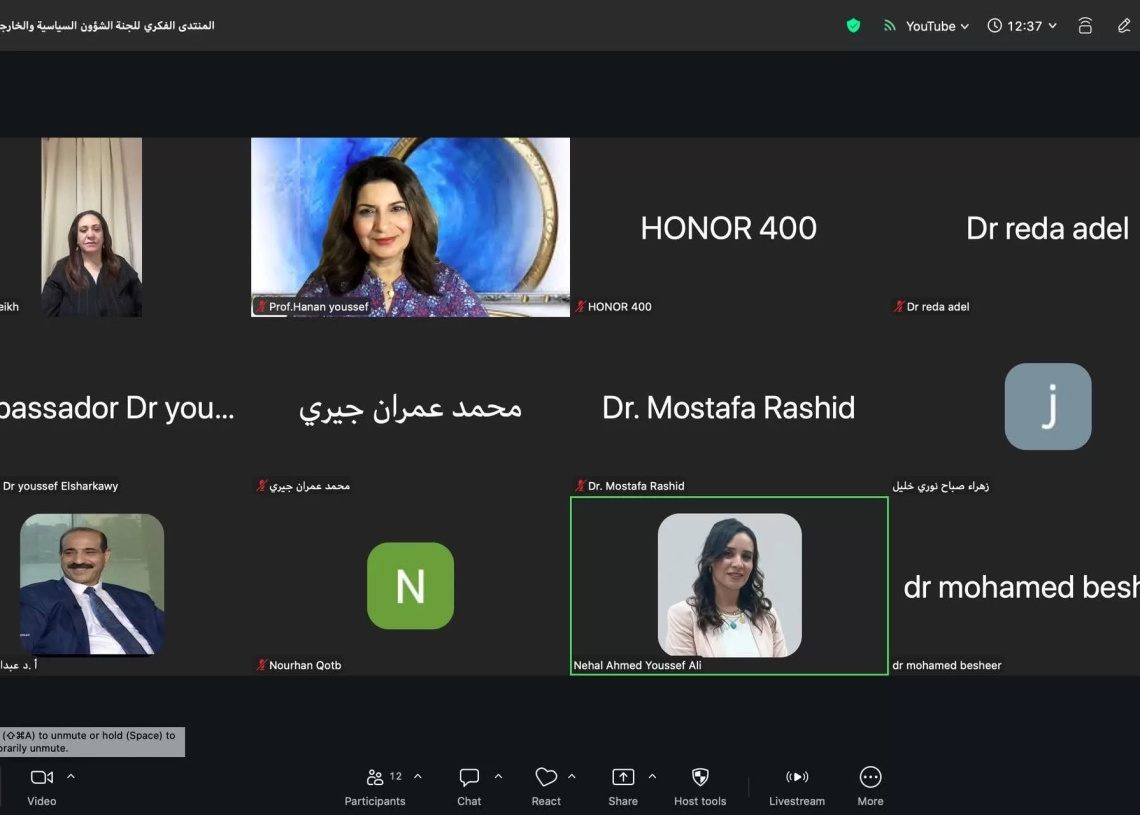Click muted mic icon on HONOR 400 label
Viewport: 1140px width, 815px height.
580,307
